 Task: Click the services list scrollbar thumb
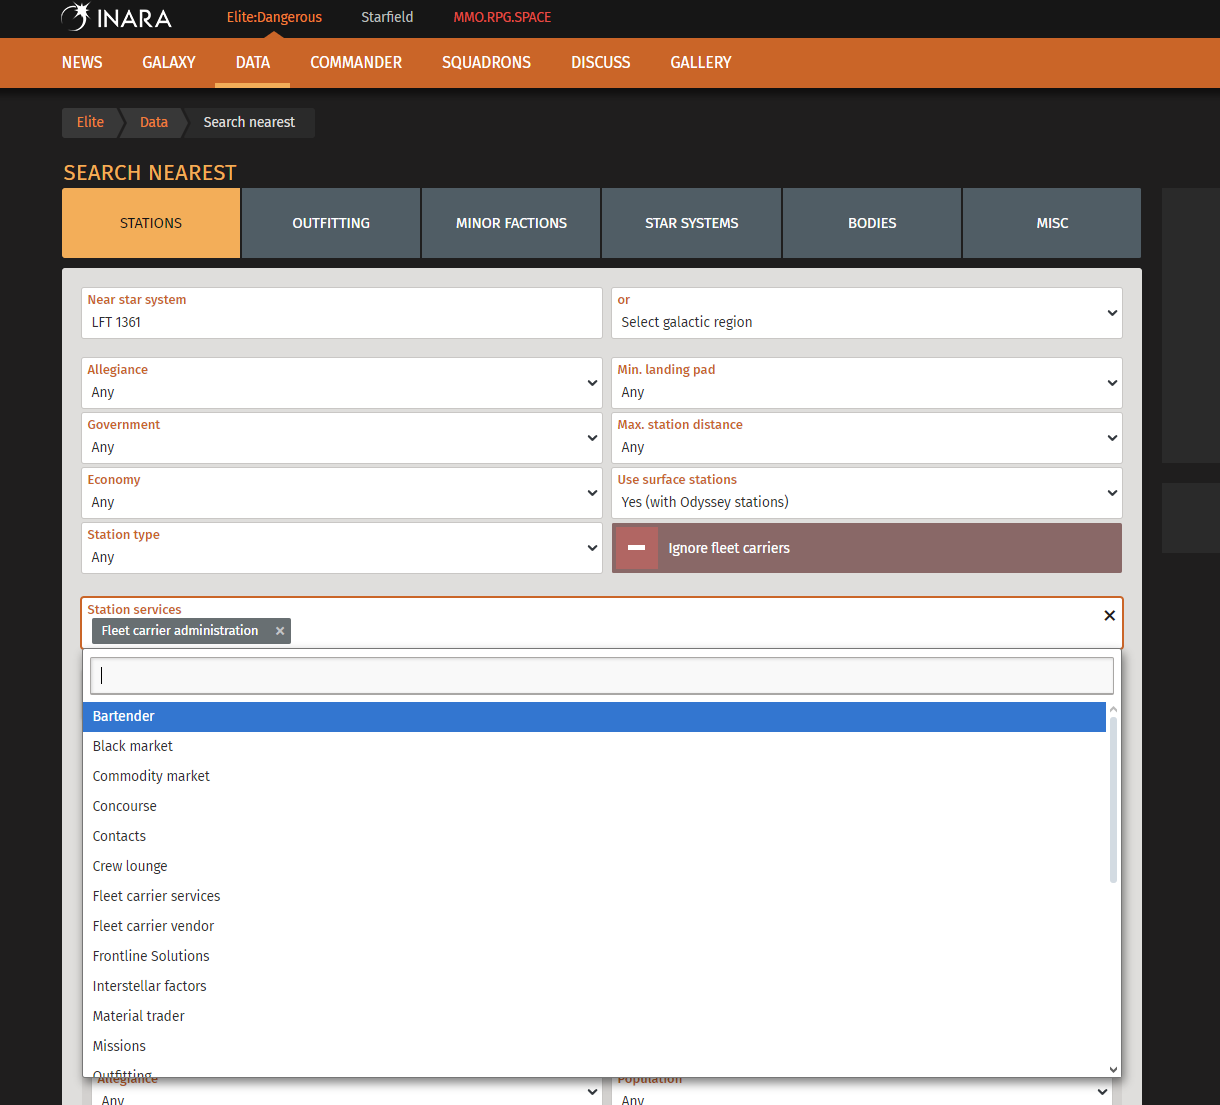point(1113,799)
